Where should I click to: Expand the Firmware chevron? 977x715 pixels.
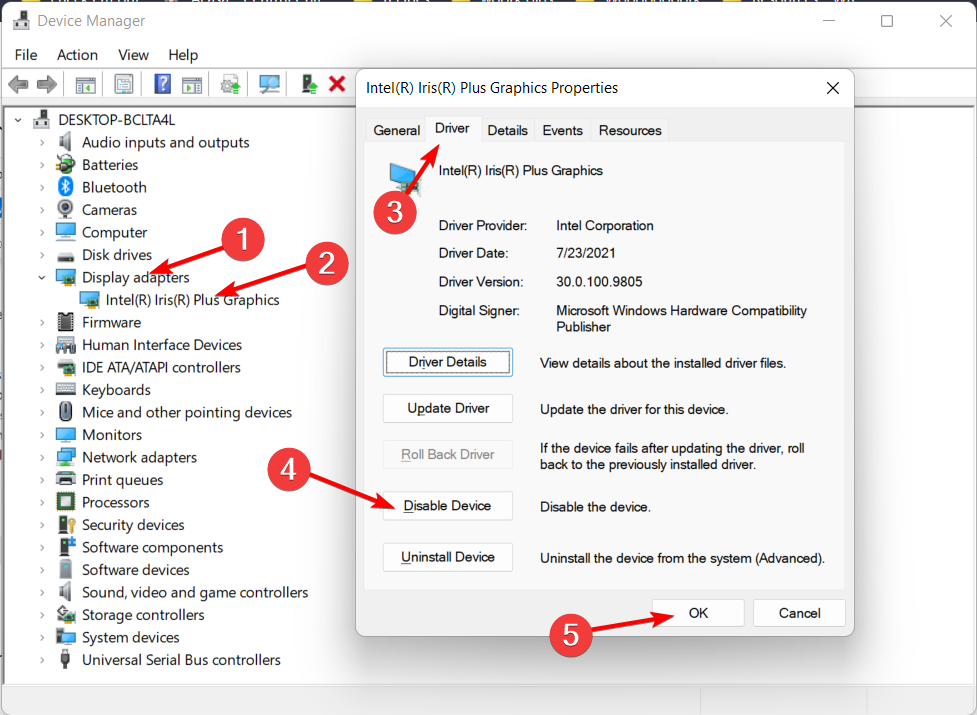(x=42, y=323)
